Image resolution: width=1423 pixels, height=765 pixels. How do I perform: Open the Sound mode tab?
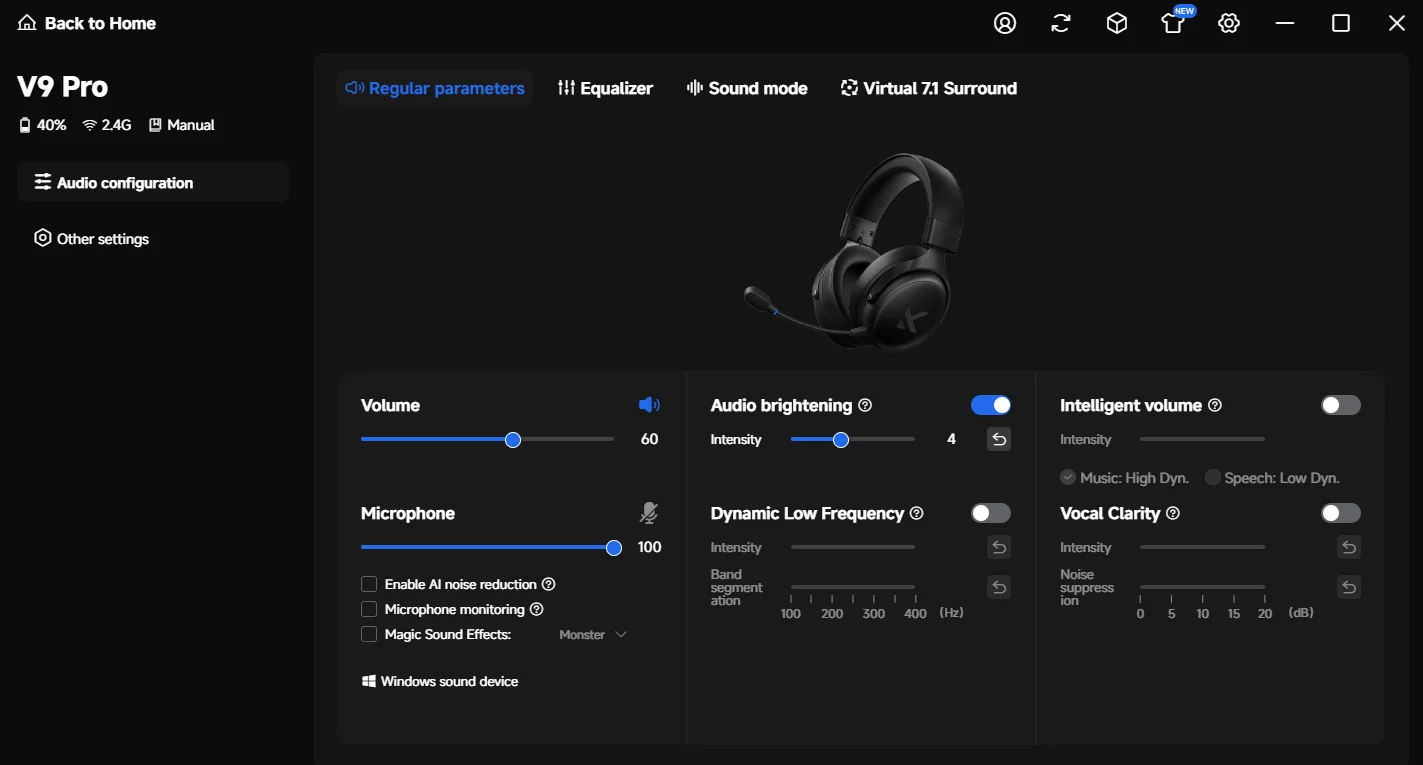click(x=747, y=88)
